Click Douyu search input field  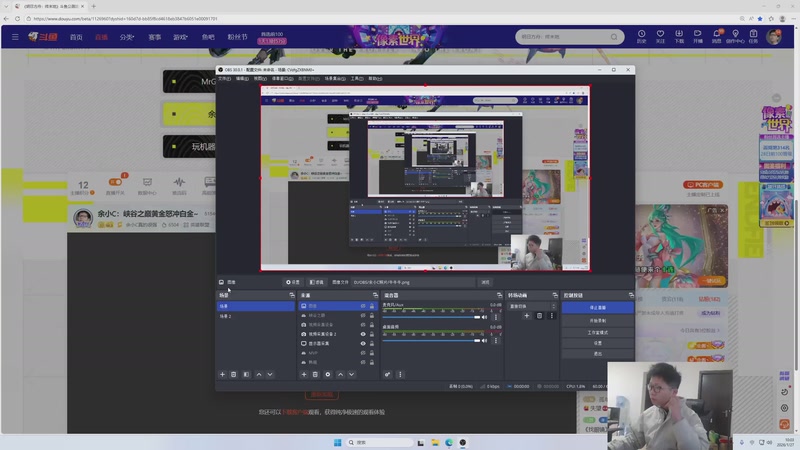point(564,37)
